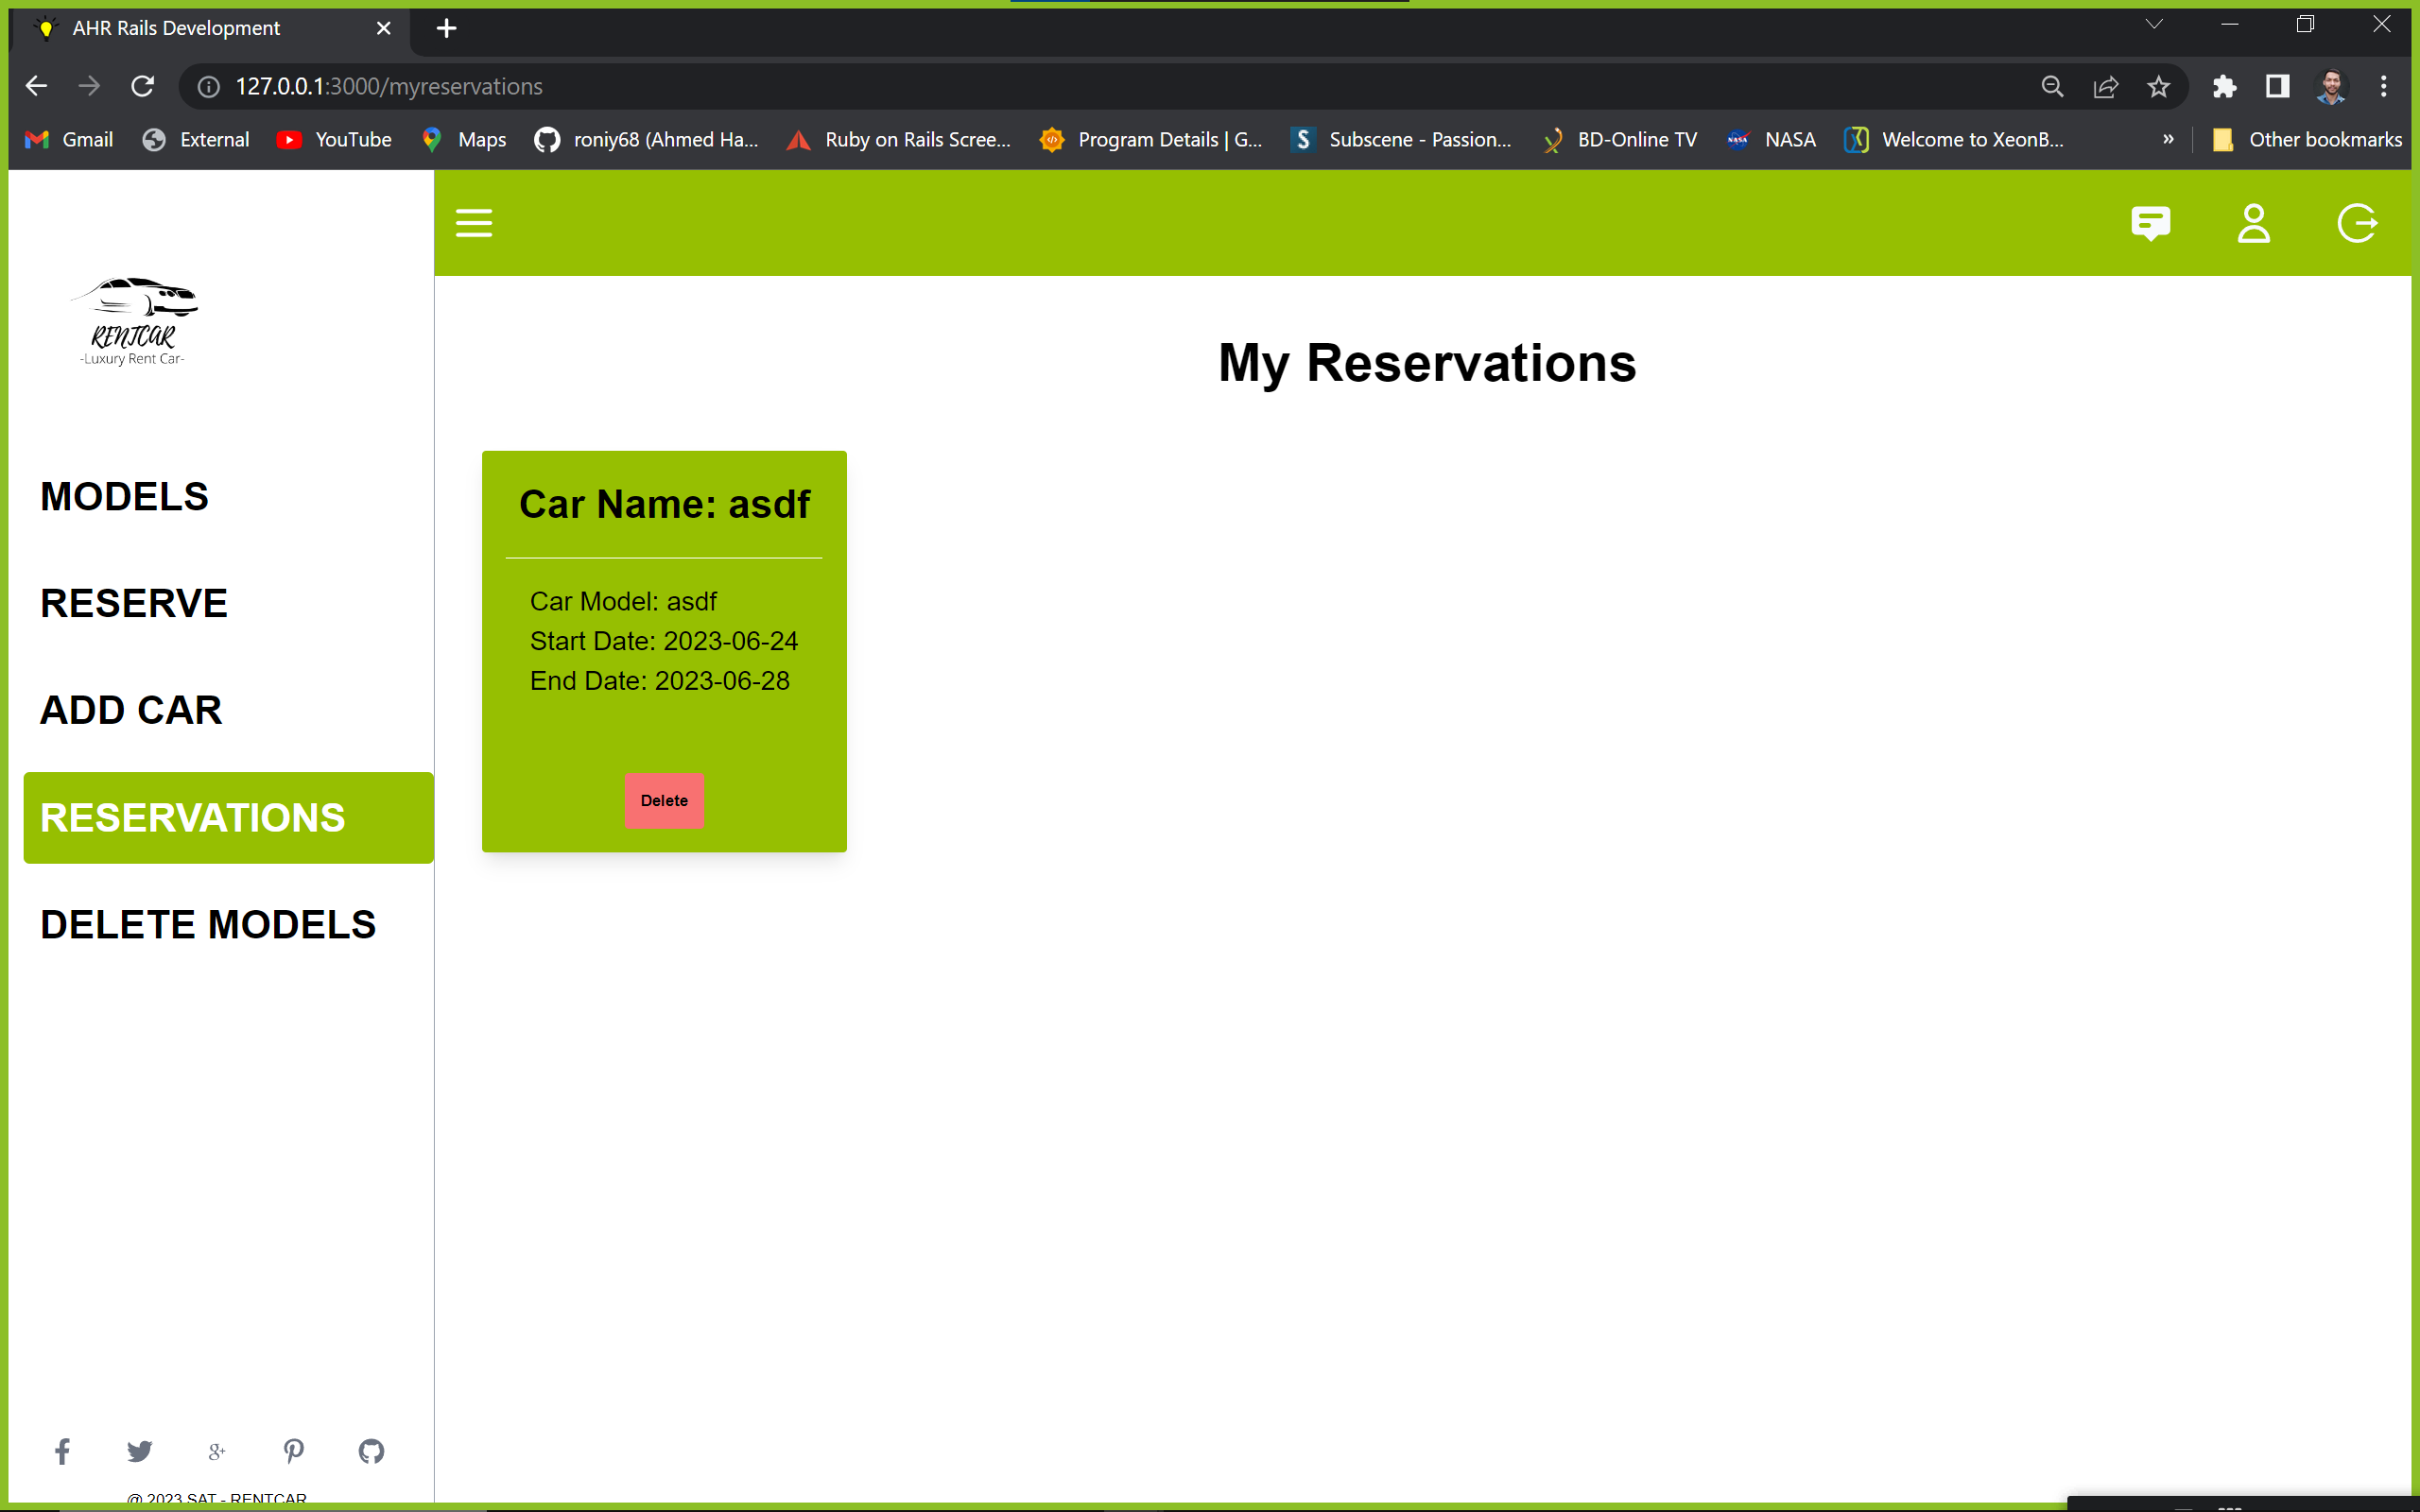Image resolution: width=2420 pixels, height=1512 pixels.
Task: Open the hamburger navigation menu
Action: coord(474,223)
